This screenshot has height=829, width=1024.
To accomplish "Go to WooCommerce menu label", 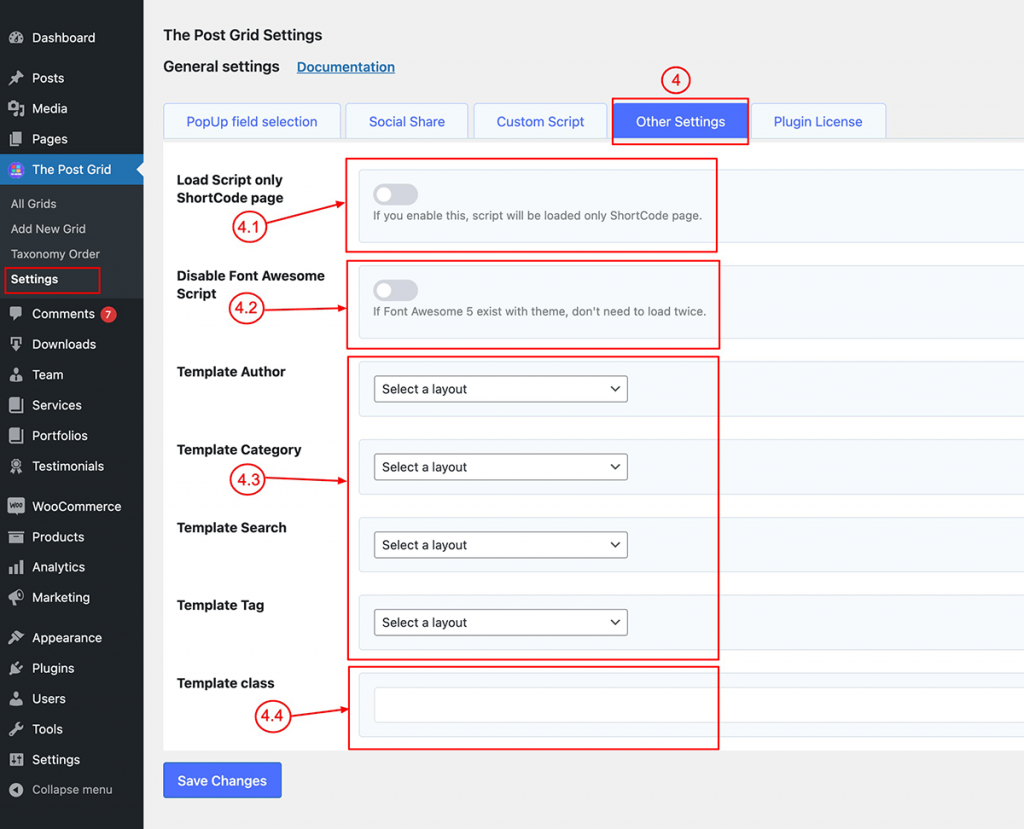I will tap(77, 506).
